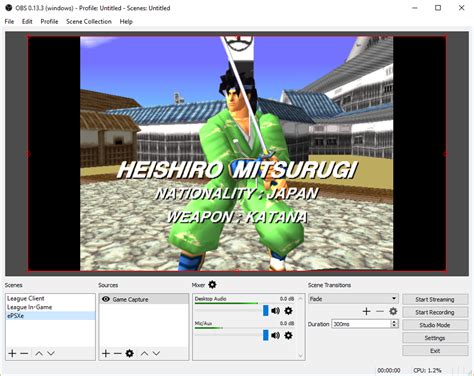Enable Studio Mode
Screen dimensions: 474x376
[435, 325]
